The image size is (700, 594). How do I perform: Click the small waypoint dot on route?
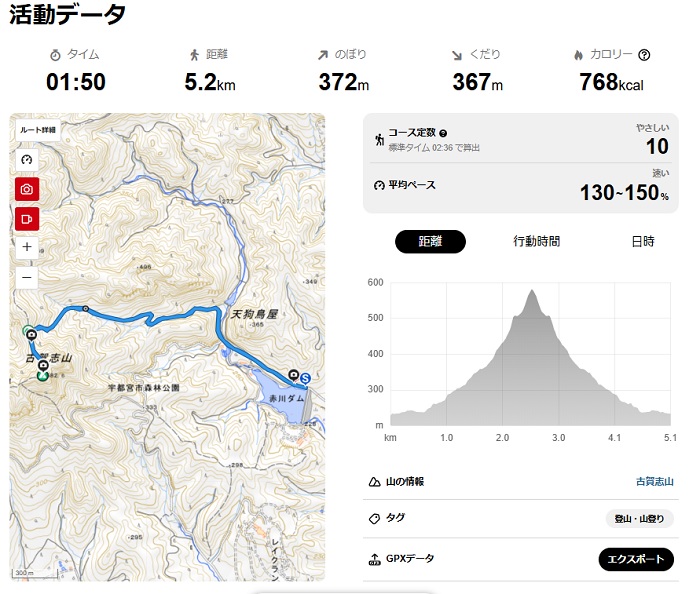(85, 308)
